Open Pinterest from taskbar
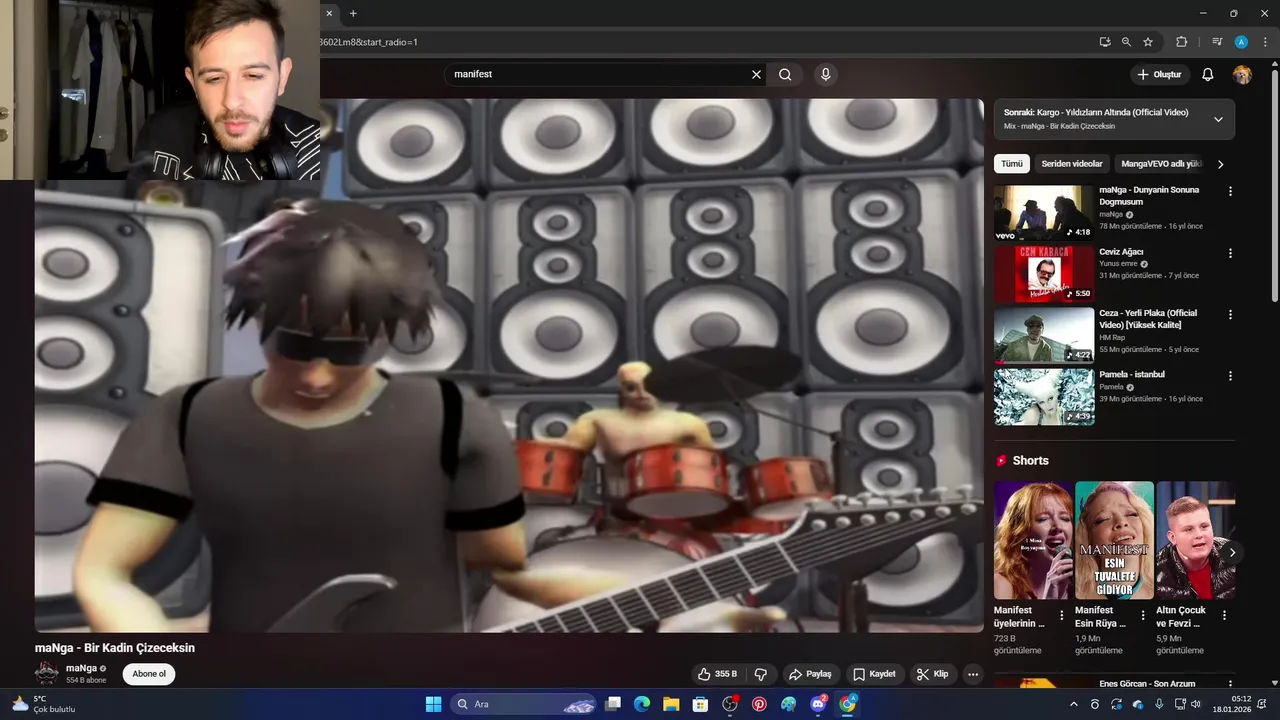Viewport: 1280px width, 720px height. [x=759, y=704]
